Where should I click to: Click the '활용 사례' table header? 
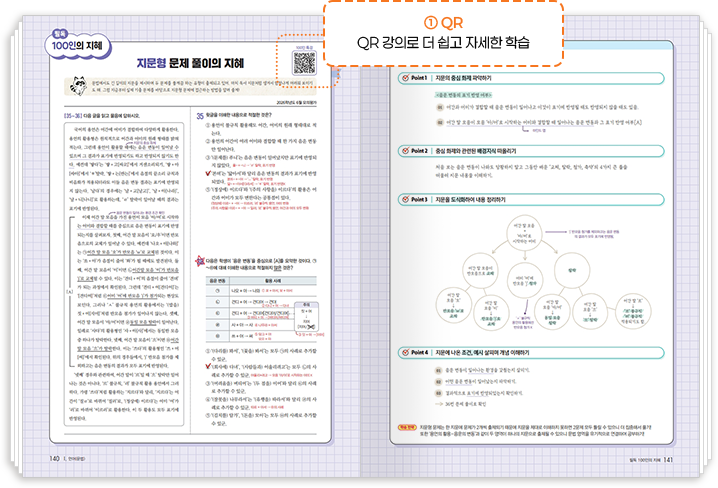[x=272, y=281]
